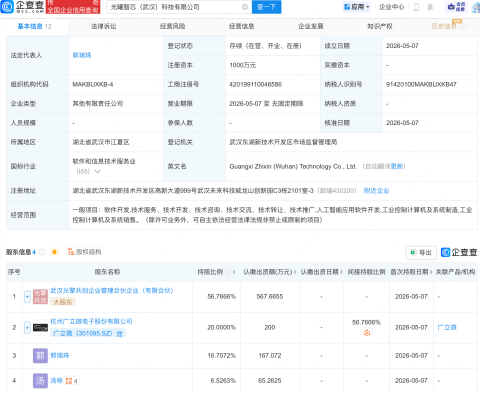Open 企业中心 link

coord(392,7)
